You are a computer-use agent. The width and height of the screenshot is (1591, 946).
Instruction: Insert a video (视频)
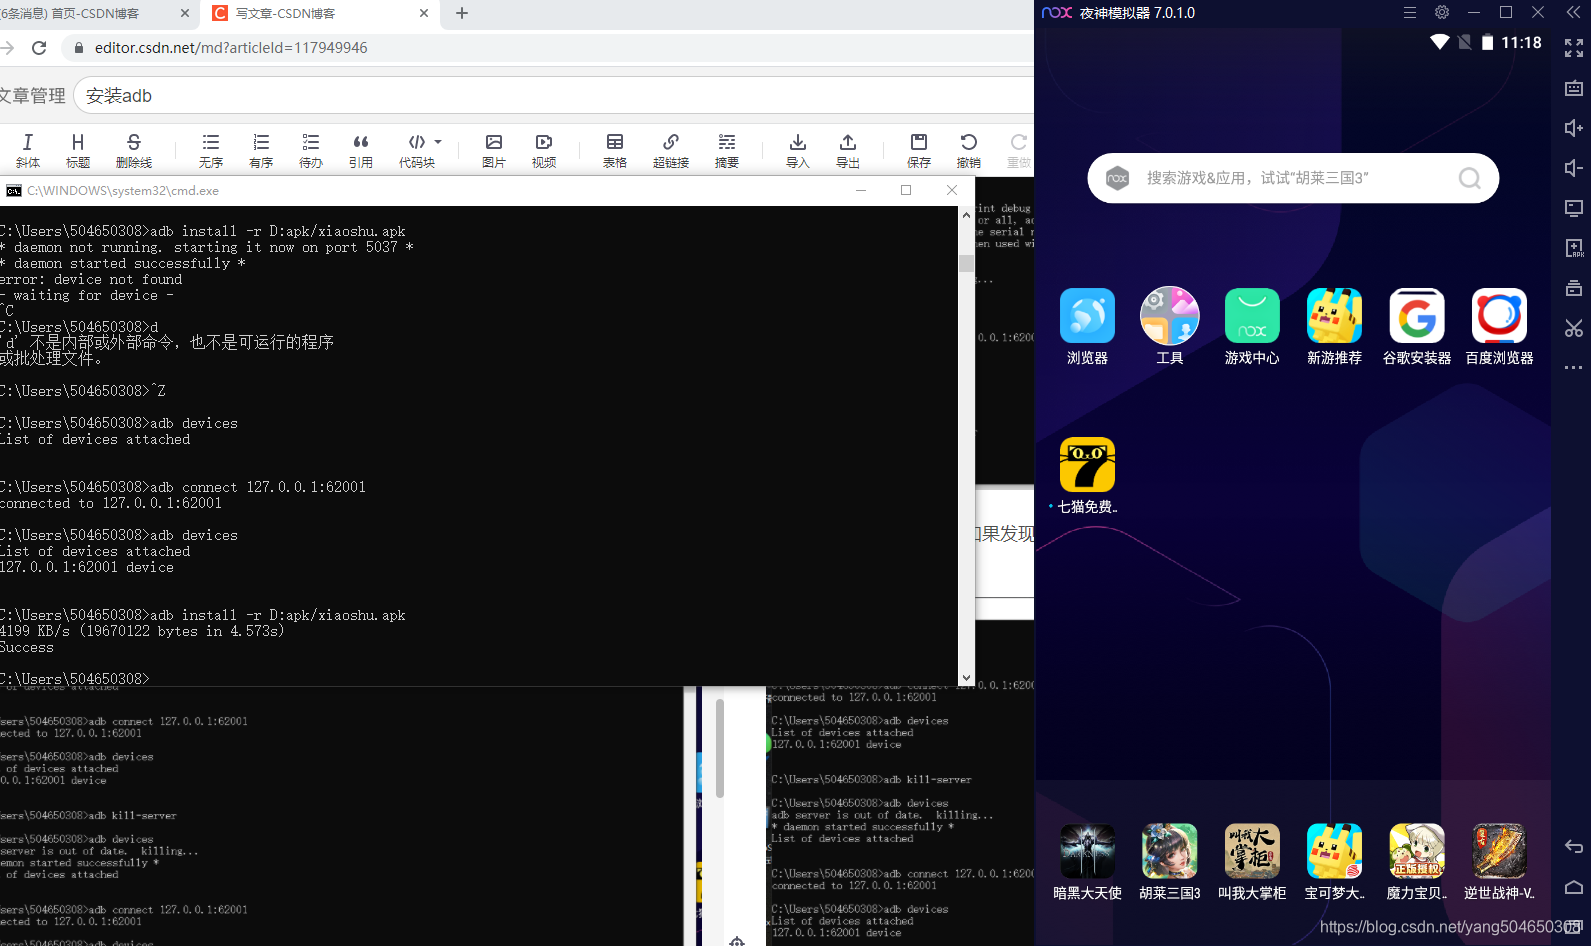point(544,150)
